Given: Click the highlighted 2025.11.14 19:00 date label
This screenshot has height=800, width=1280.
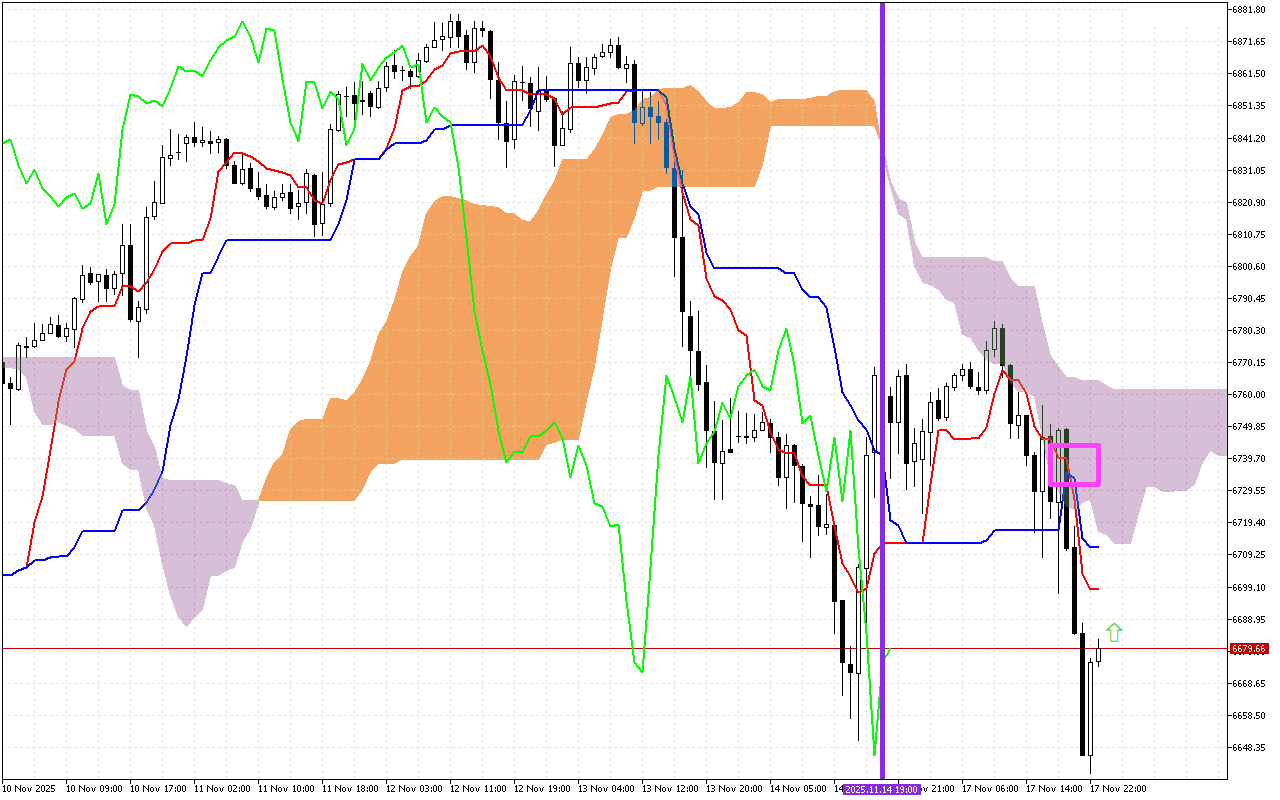Looking at the screenshot, I should coord(880,789).
